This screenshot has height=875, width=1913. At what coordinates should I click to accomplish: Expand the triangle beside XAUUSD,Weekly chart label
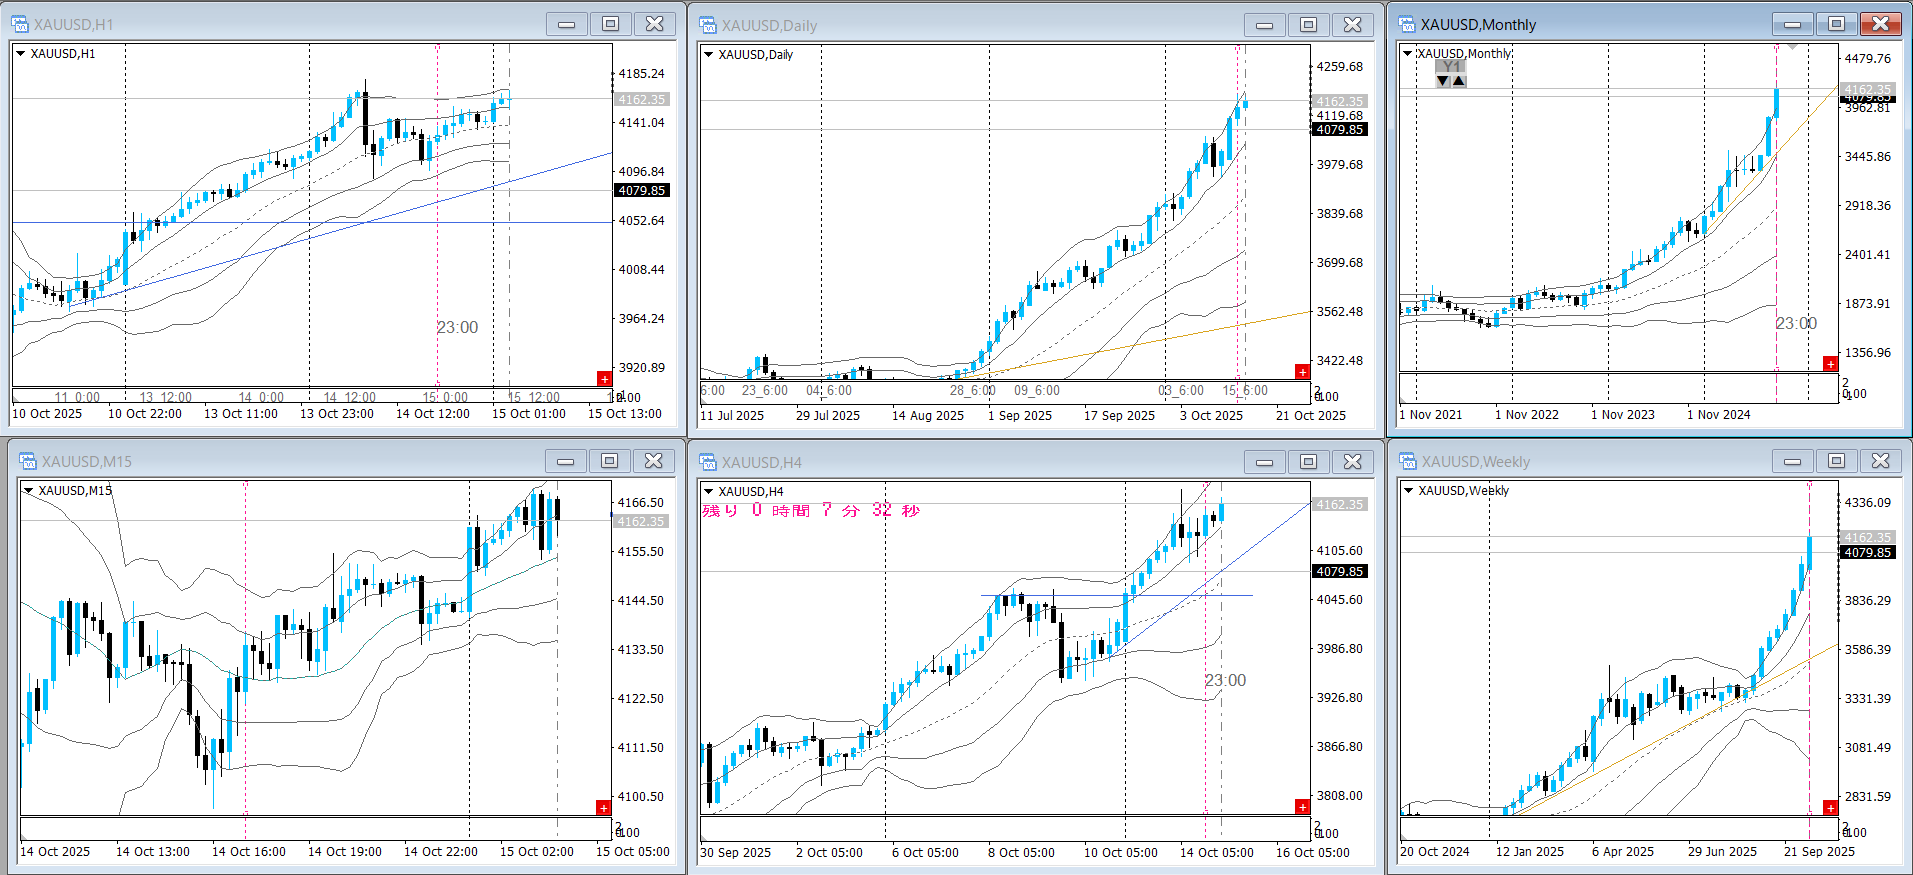pos(1408,491)
